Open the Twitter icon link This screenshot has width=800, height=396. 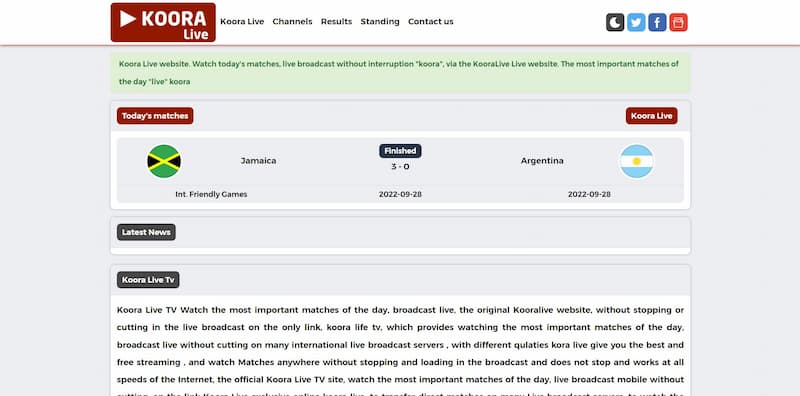pyautogui.click(x=636, y=22)
